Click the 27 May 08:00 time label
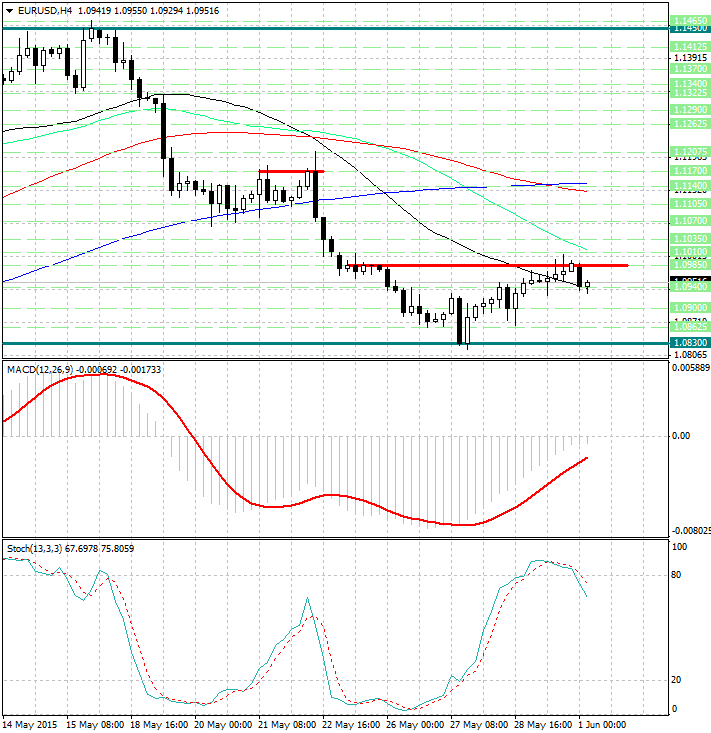The image size is (711, 733). [x=476, y=724]
